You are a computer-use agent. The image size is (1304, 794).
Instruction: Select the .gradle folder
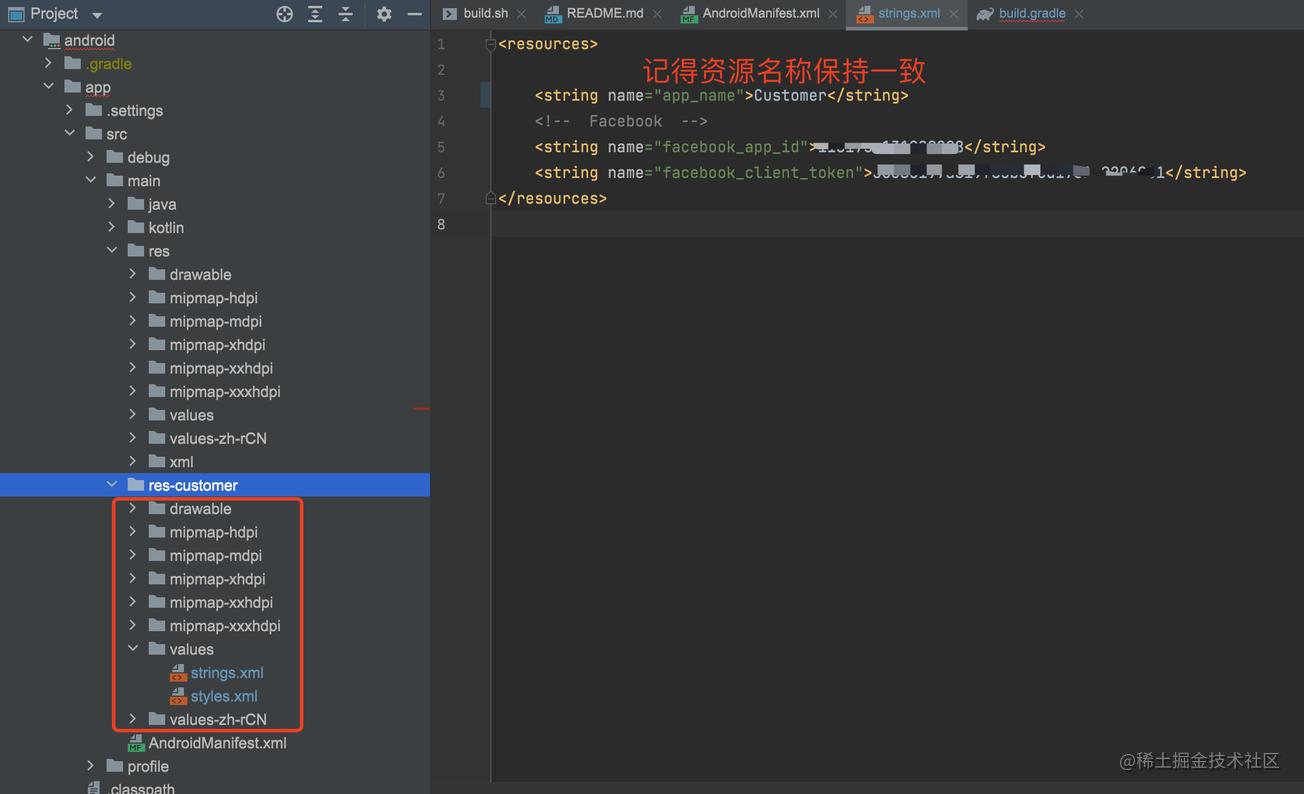[x=108, y=64]
